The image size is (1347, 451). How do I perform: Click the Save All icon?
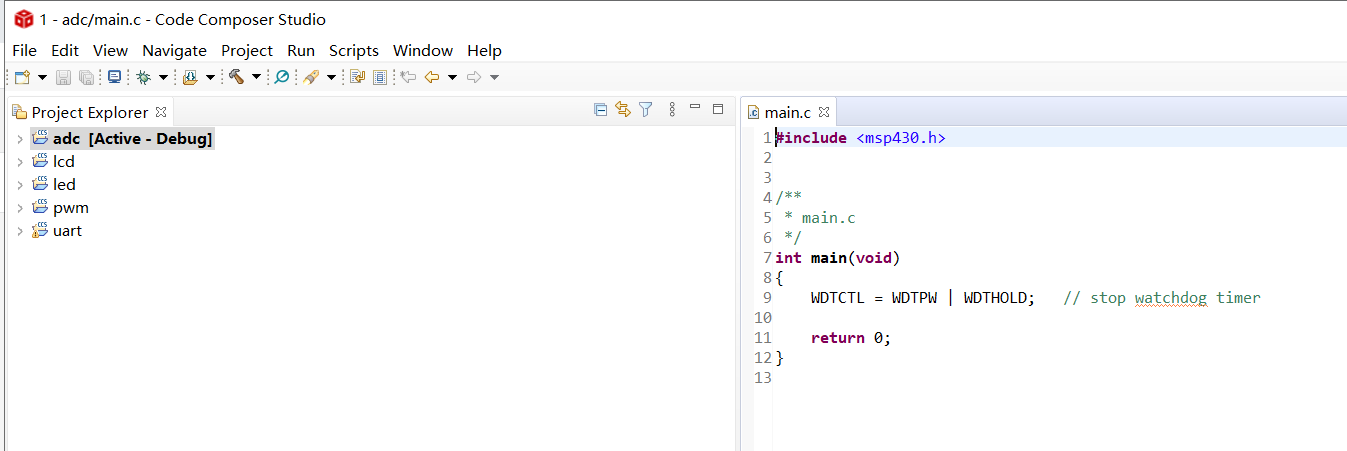86,77
